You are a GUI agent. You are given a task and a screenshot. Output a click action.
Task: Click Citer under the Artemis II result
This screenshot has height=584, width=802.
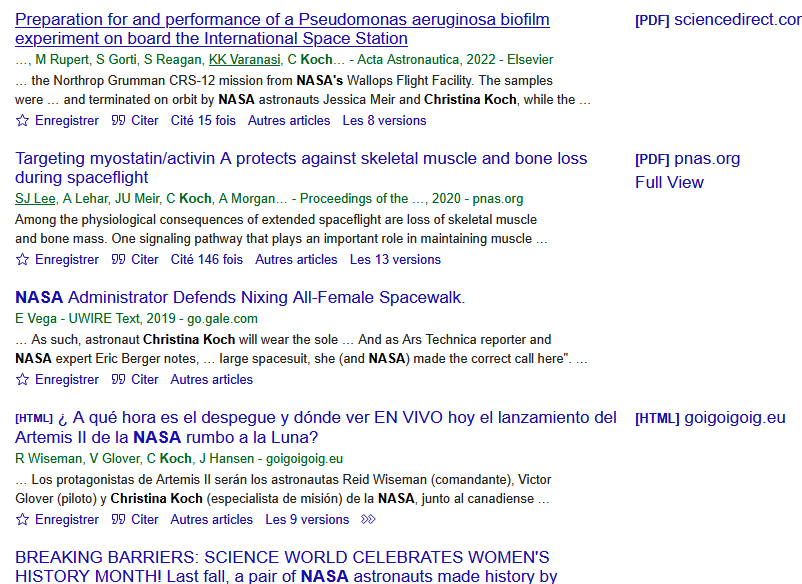tap(145, 520)
